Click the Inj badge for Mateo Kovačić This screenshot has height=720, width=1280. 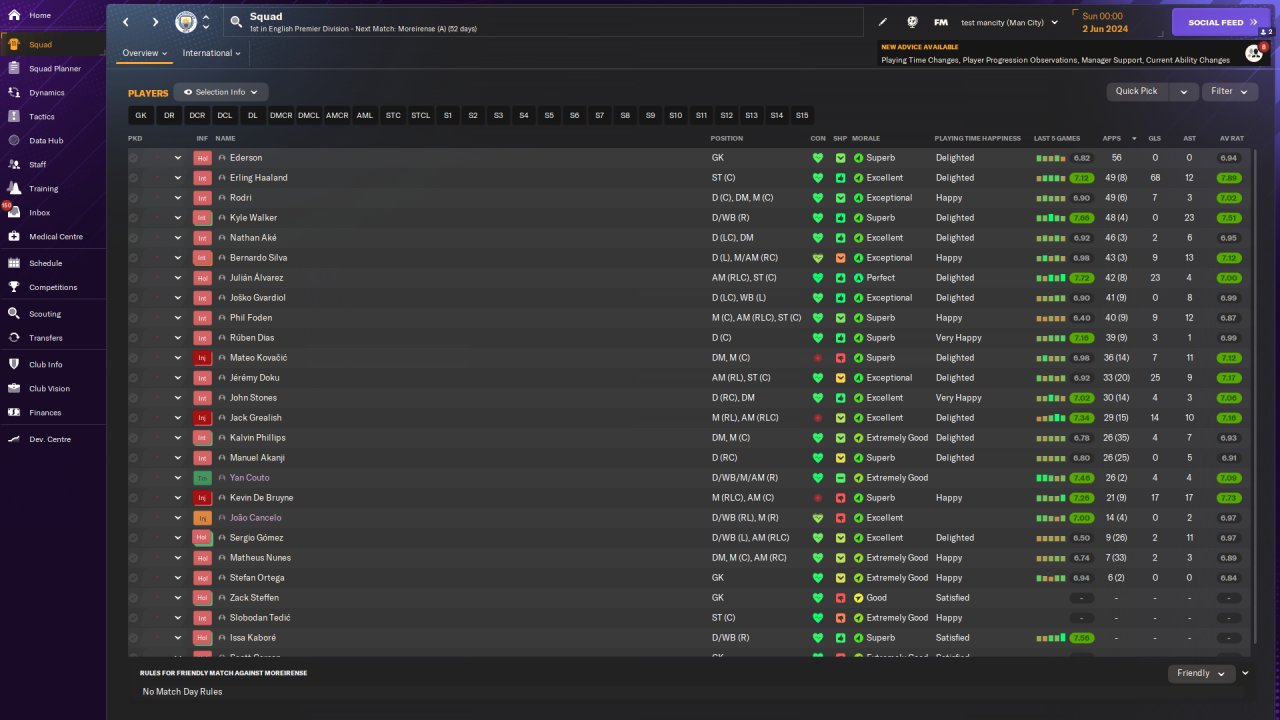click(x=203, y=358)
